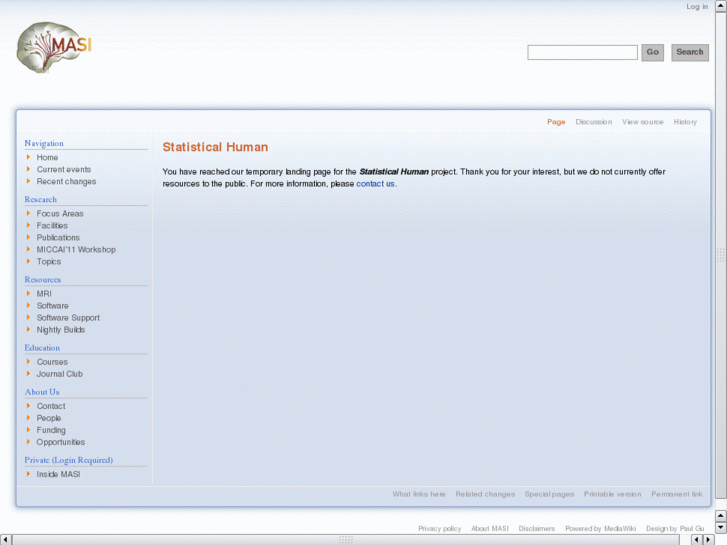Screen dimensions: 727x545
Task: Open the Page tab
Action: click(x=556, y=122)
